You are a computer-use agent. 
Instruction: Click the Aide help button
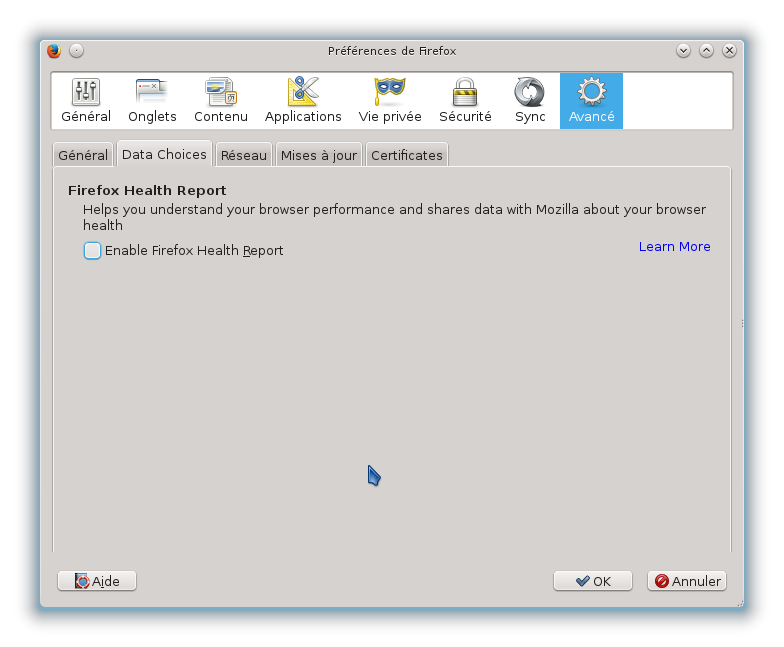coord(97,581)
